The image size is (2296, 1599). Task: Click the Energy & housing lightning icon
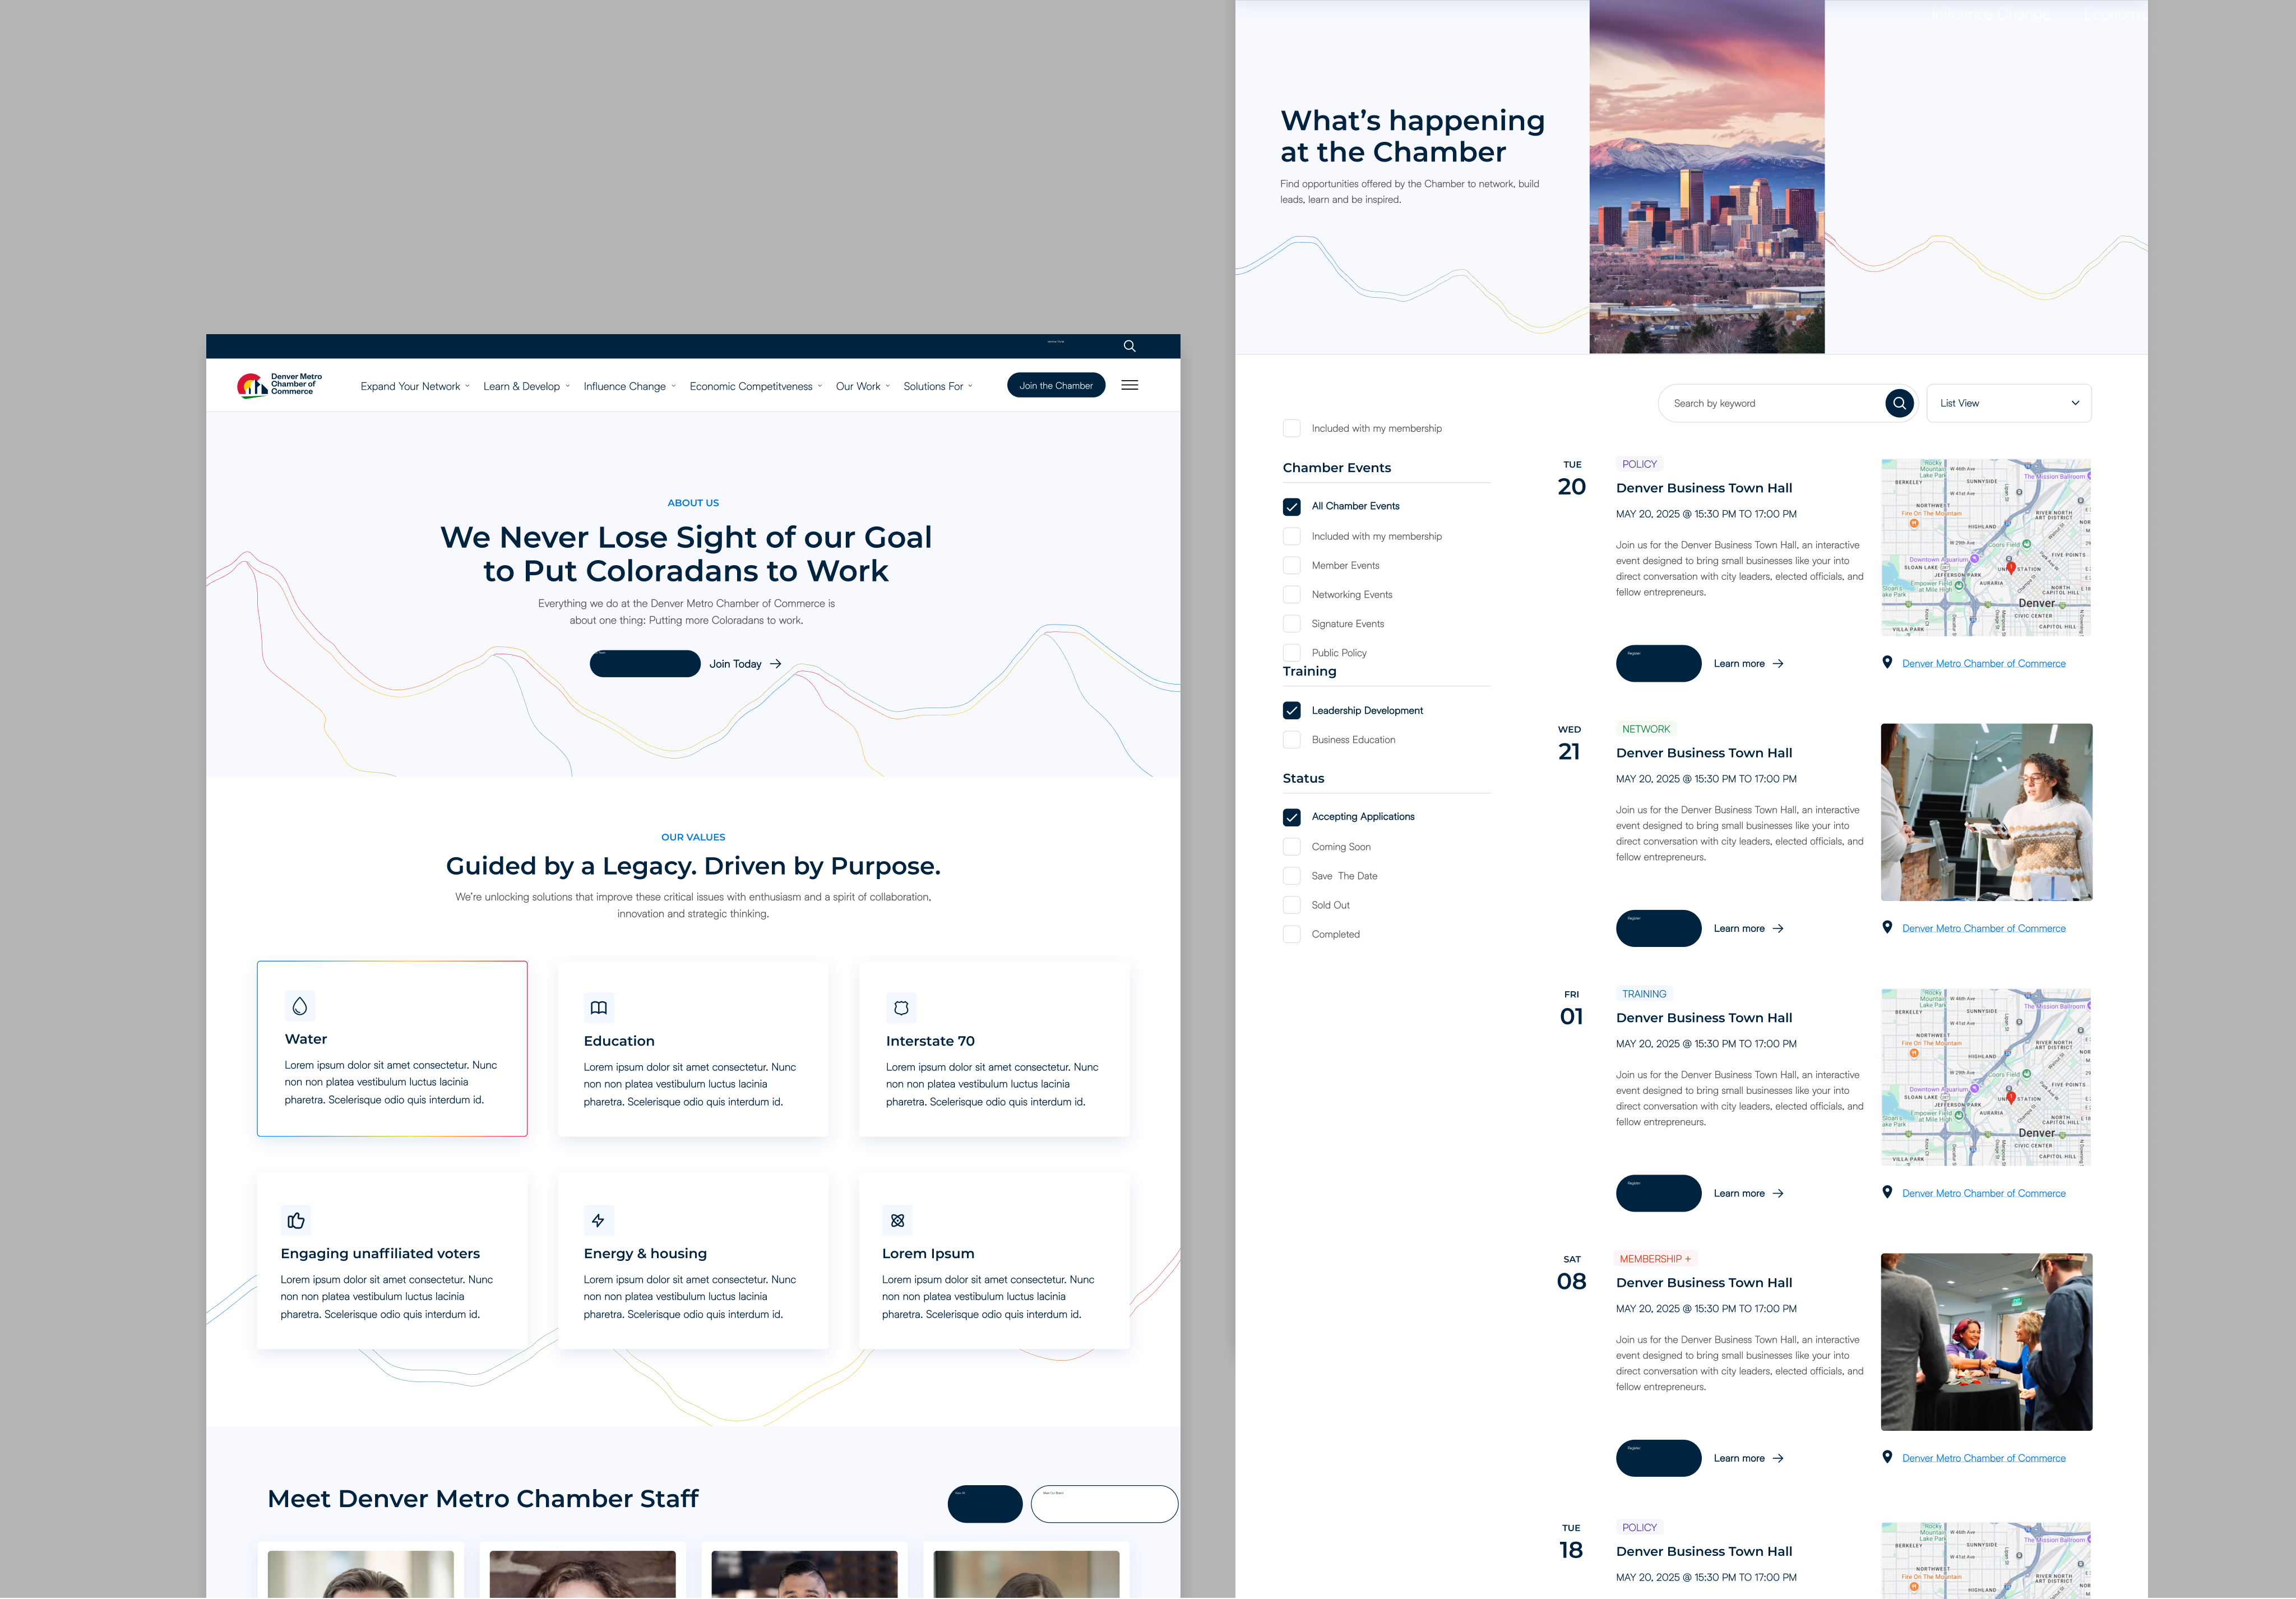pyautogui.click(x=598, y=1220)
